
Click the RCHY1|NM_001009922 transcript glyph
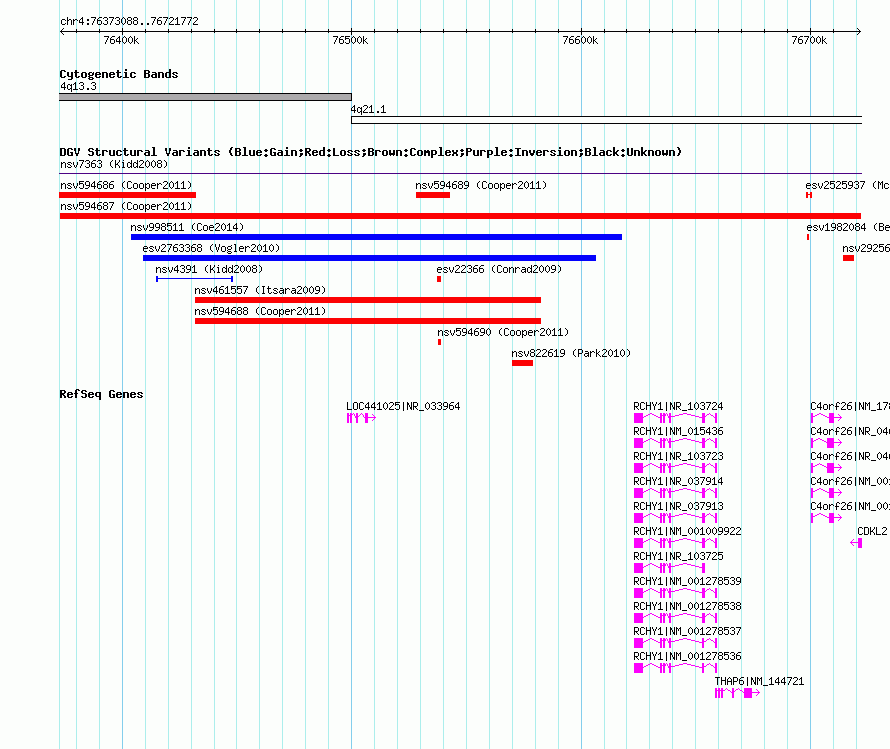coord(675,543)
